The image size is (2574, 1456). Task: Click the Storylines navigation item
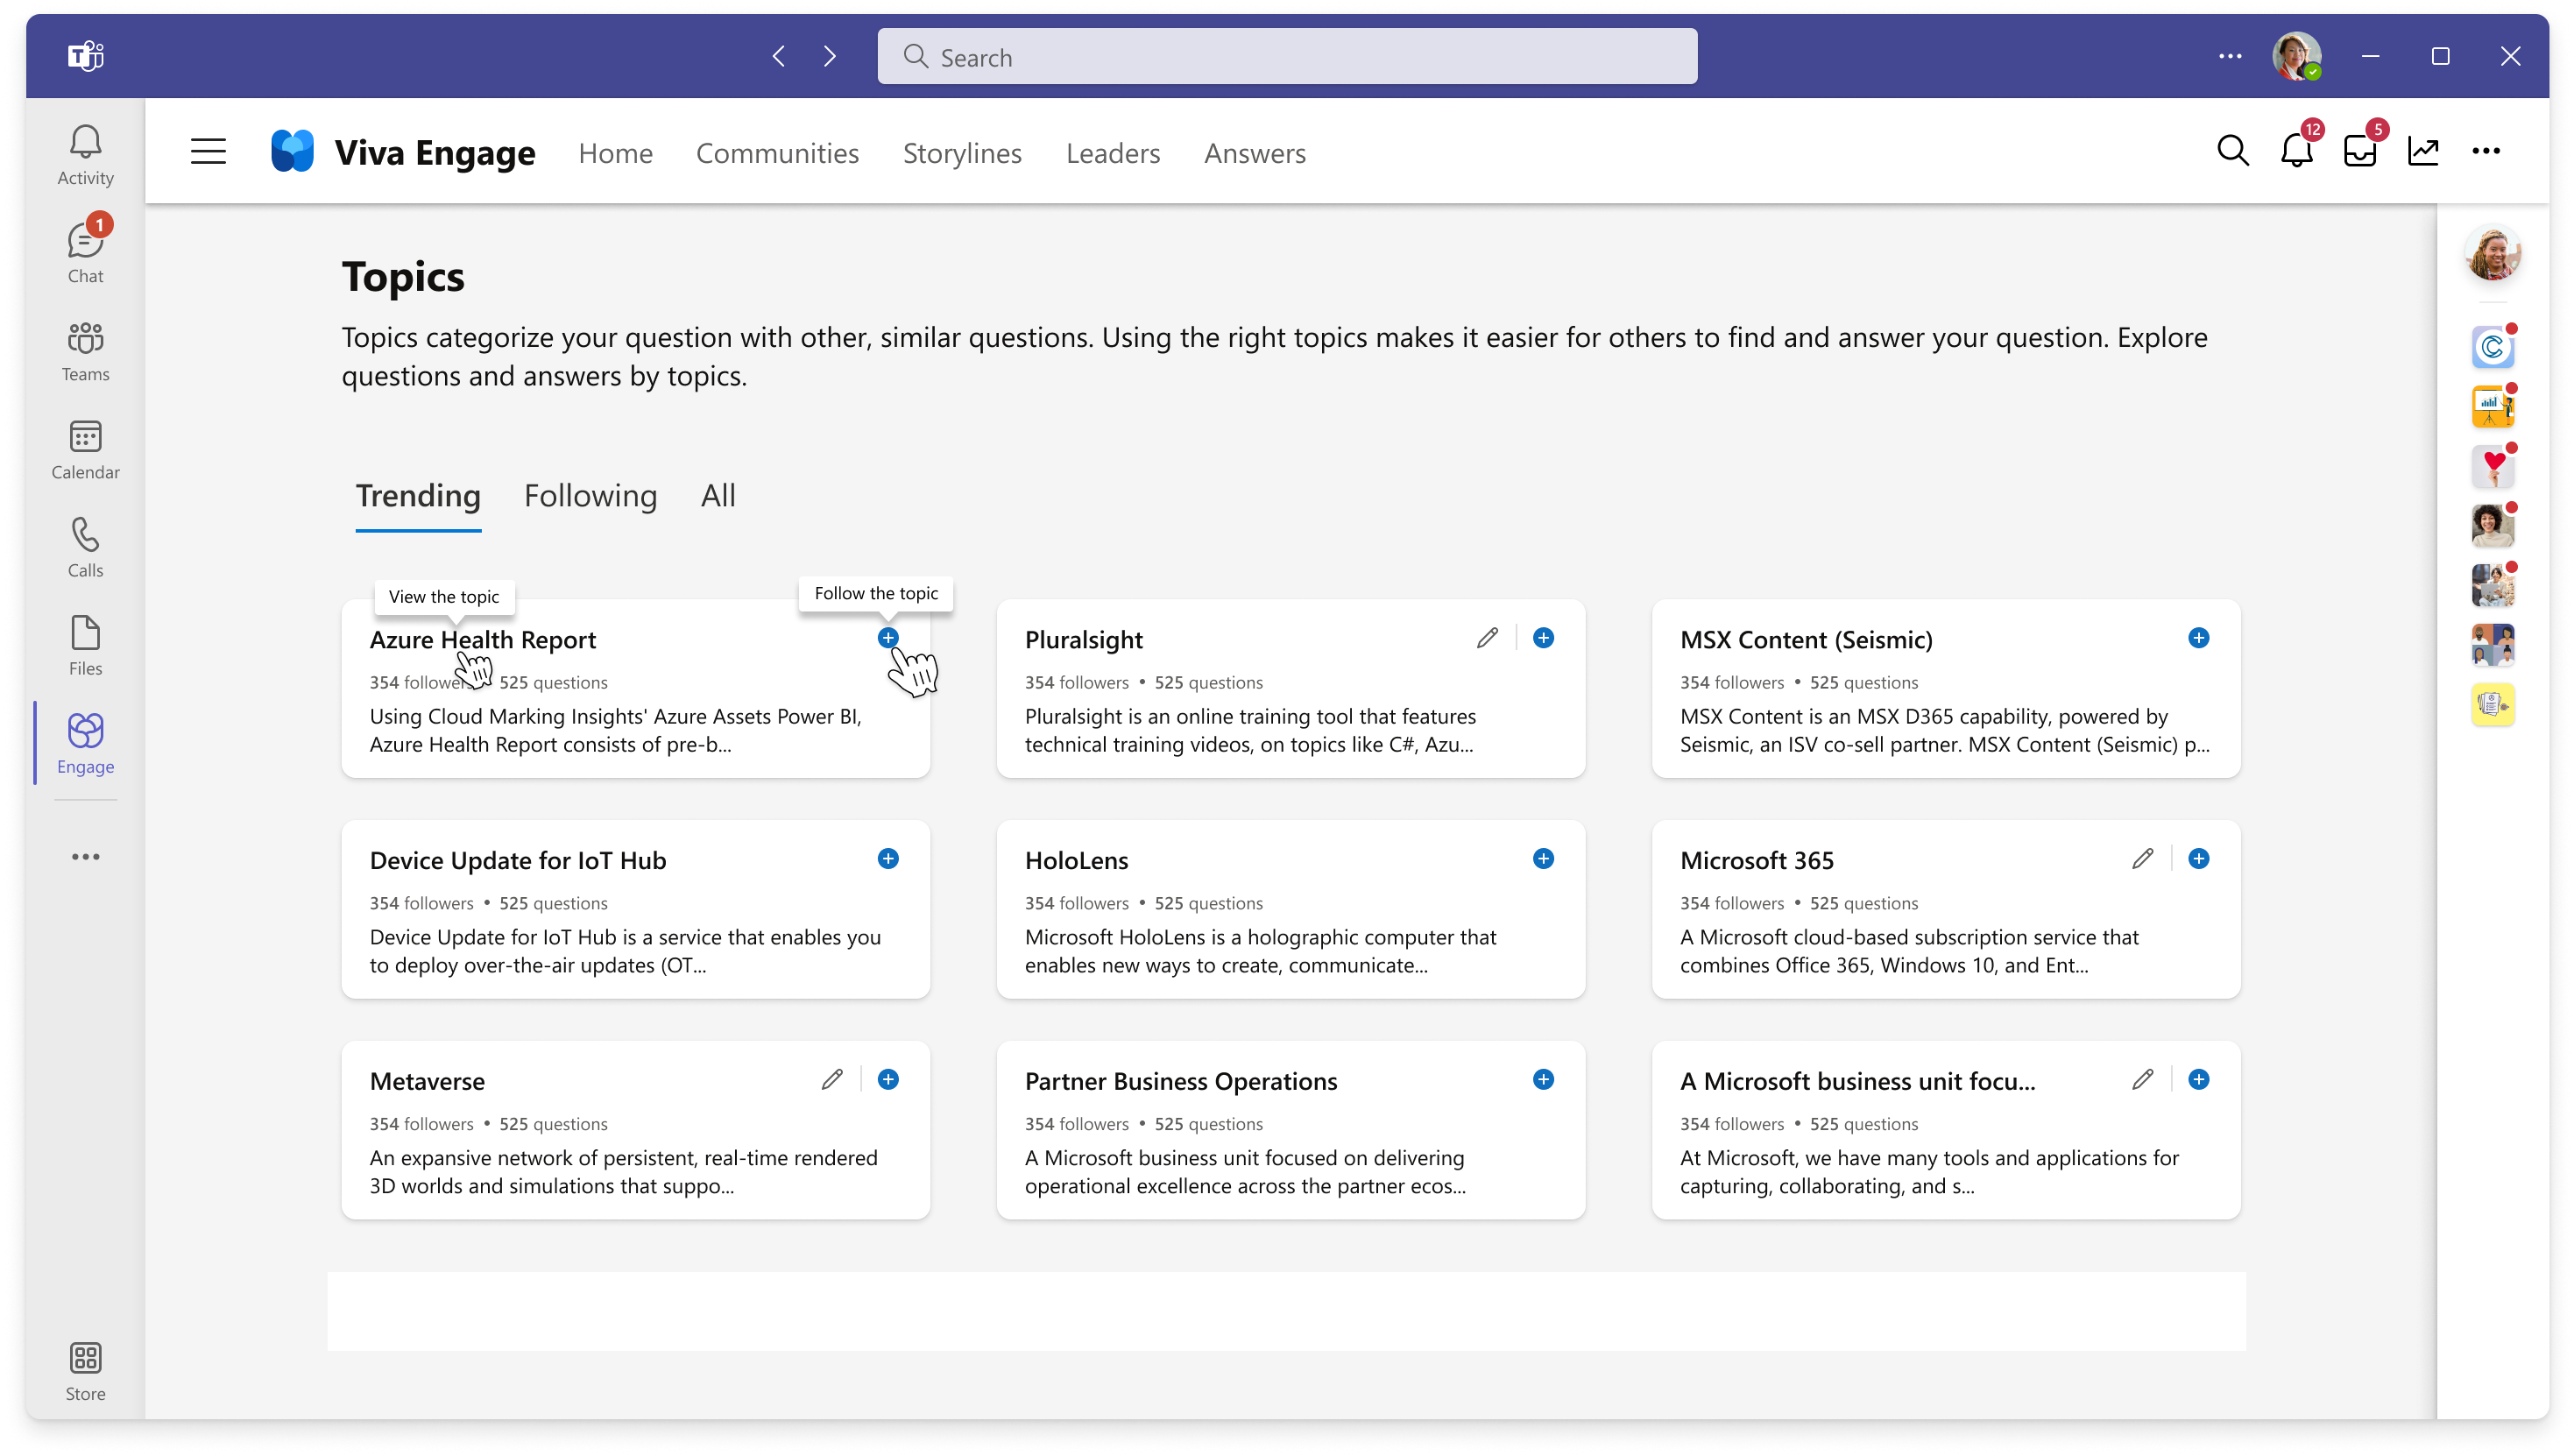(960, 153)
